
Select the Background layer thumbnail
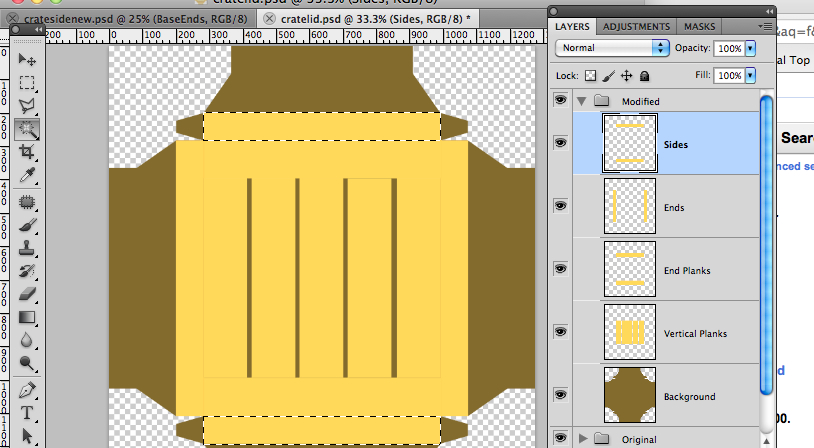(630, 395)
